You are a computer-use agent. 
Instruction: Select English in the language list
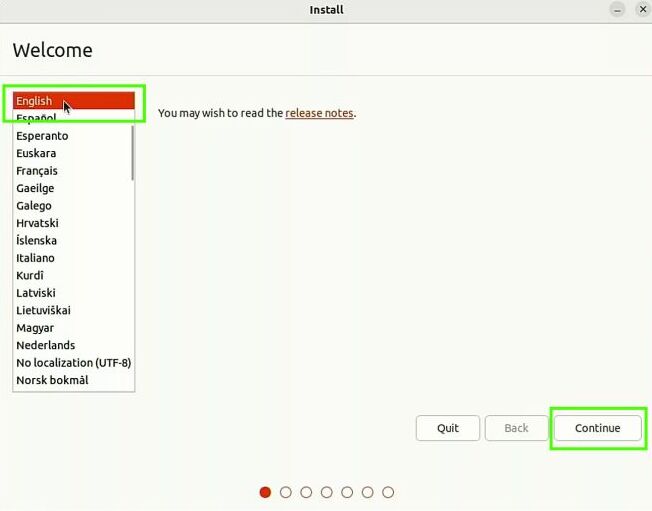(x=74, y=101)
